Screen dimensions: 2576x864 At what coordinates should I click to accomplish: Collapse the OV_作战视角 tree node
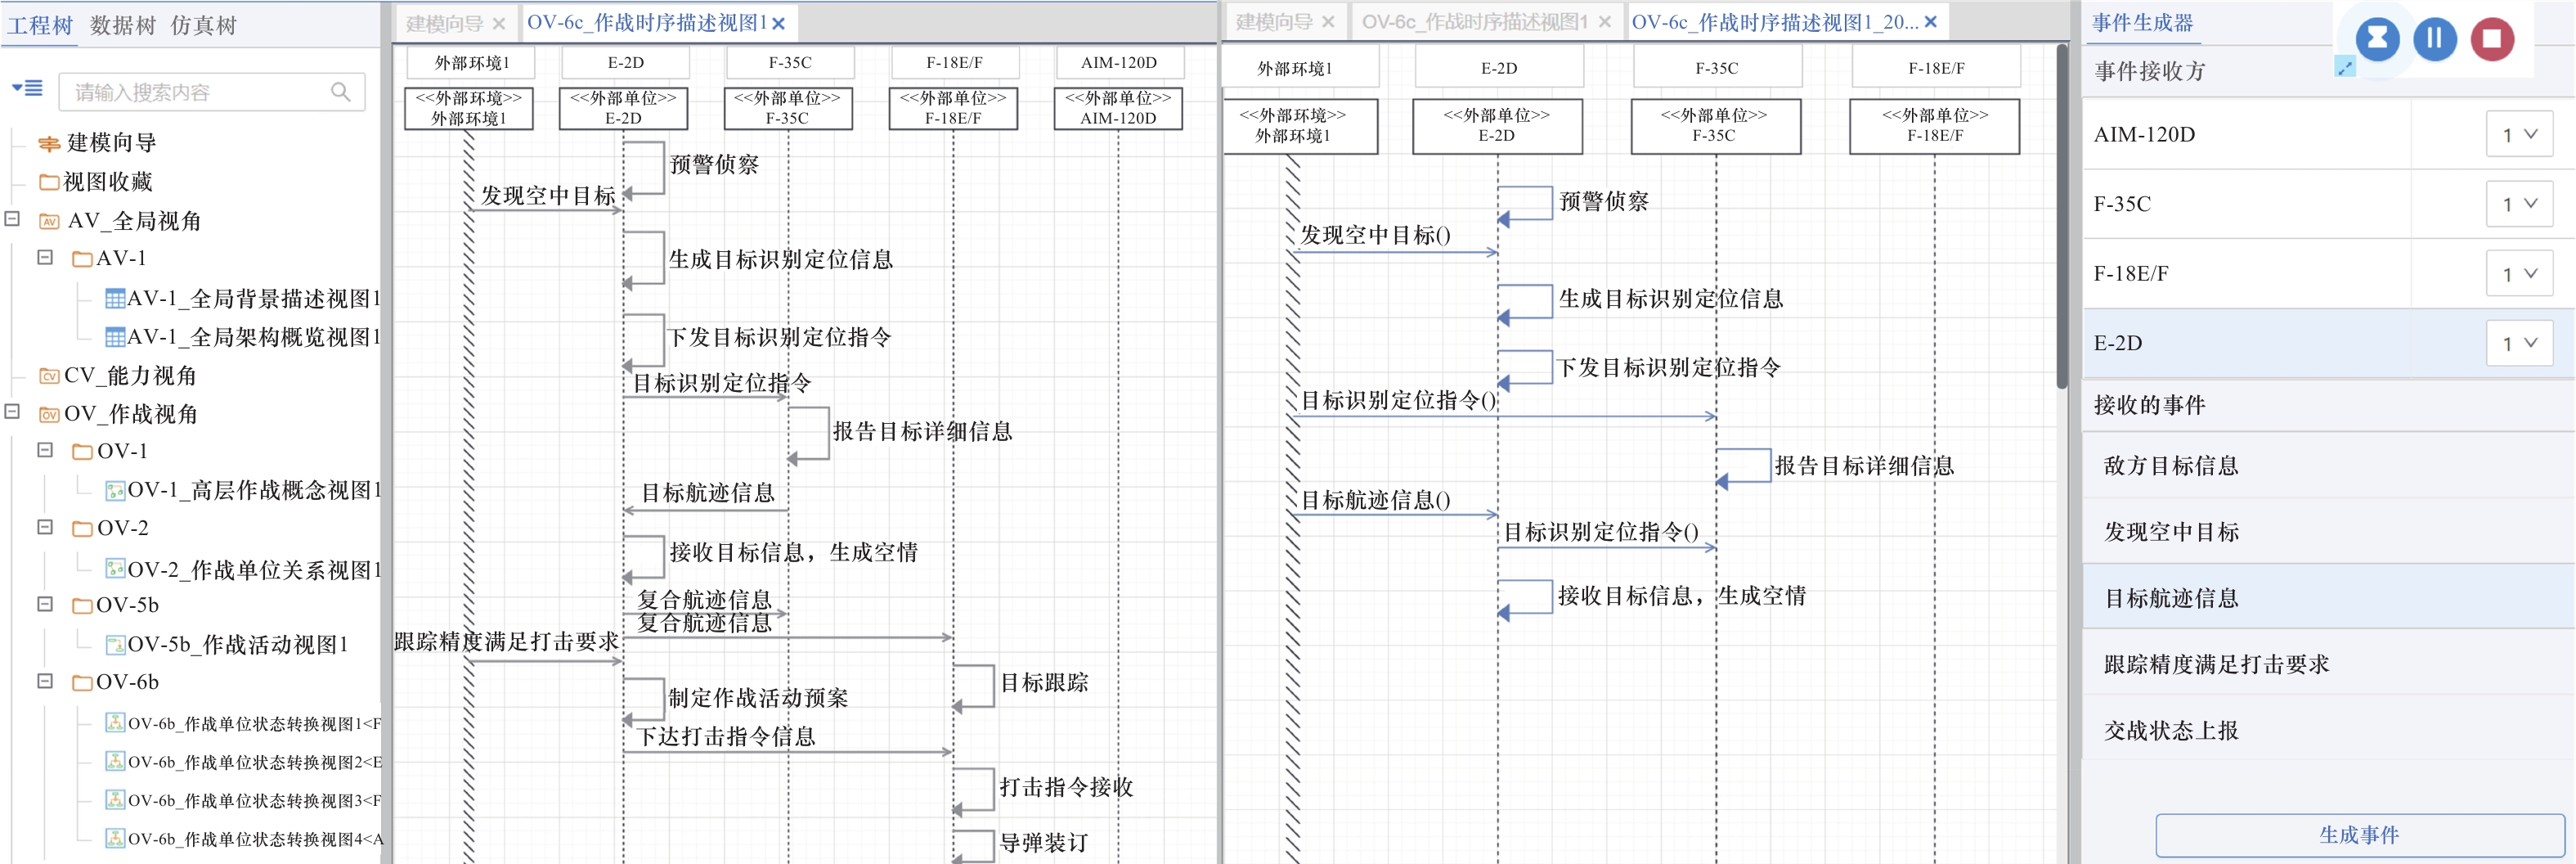click(12, 411)
